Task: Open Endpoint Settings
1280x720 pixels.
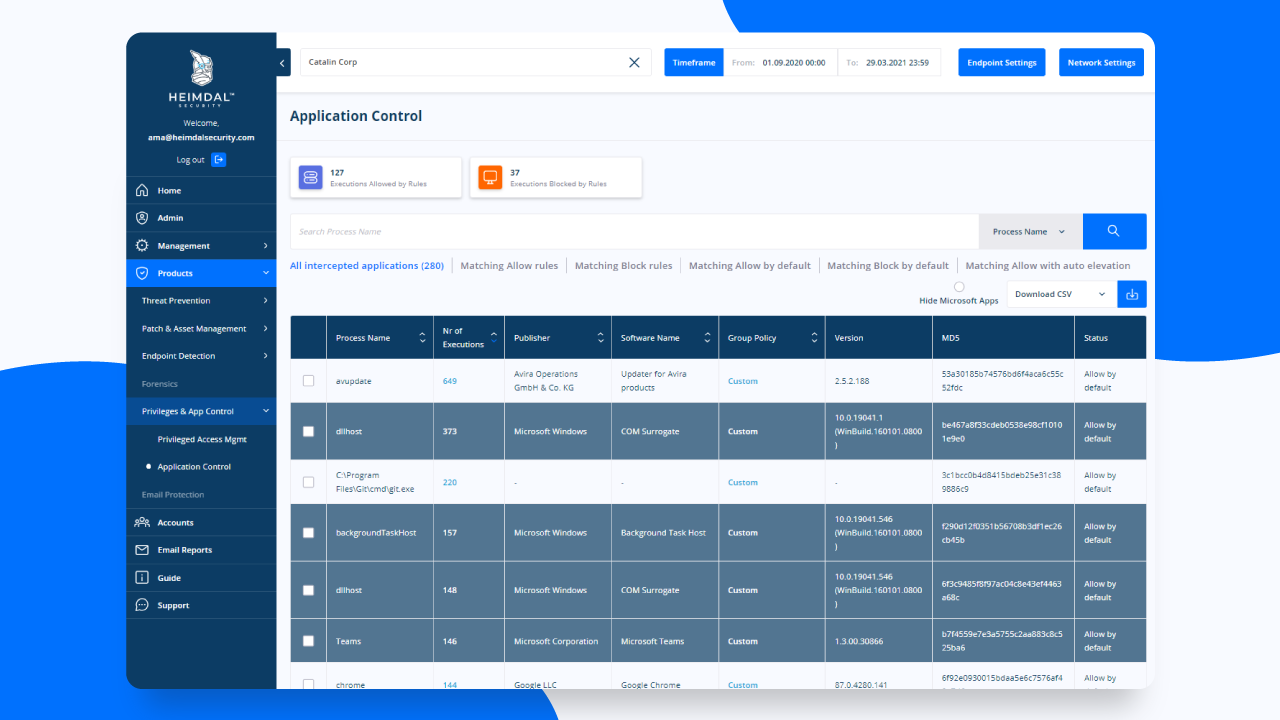Action: (x=1001, y=62)
